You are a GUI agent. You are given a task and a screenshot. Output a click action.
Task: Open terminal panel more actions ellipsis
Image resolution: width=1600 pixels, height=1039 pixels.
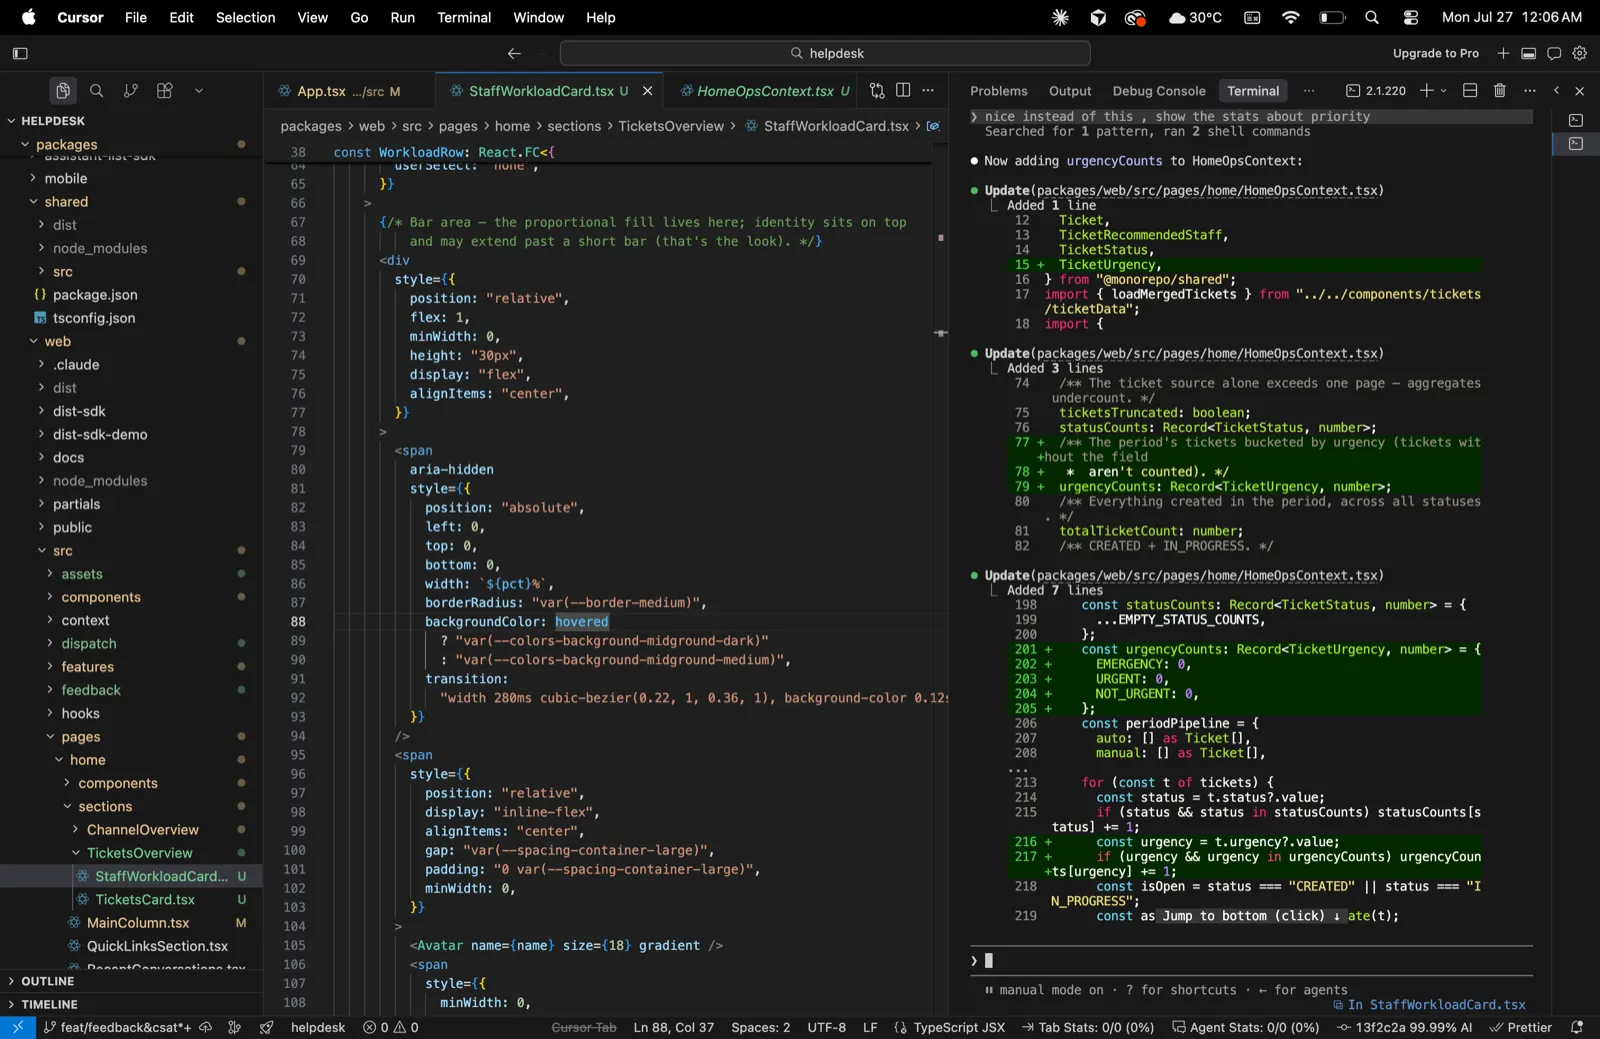click(1530, 91)
